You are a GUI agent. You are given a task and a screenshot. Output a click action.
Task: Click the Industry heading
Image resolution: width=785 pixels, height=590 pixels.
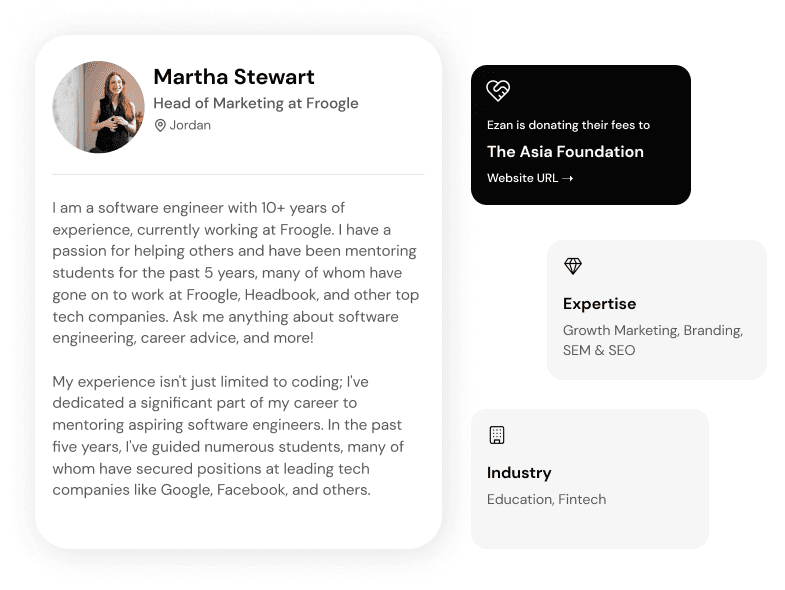519,473
